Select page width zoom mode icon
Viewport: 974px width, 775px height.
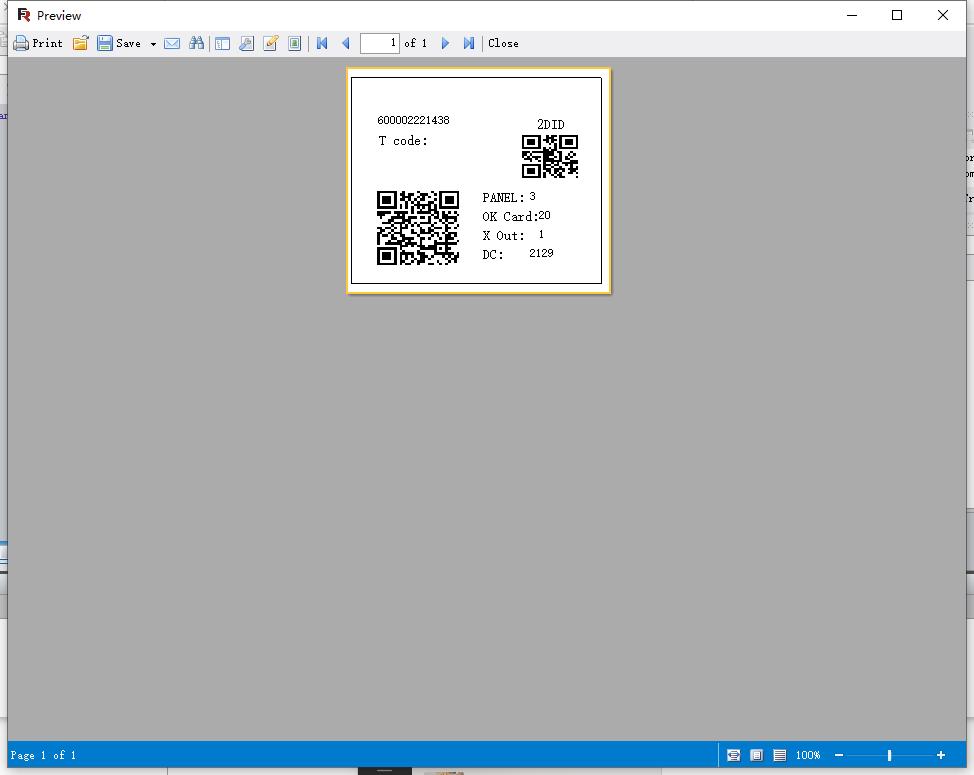(x=733, y=755)
